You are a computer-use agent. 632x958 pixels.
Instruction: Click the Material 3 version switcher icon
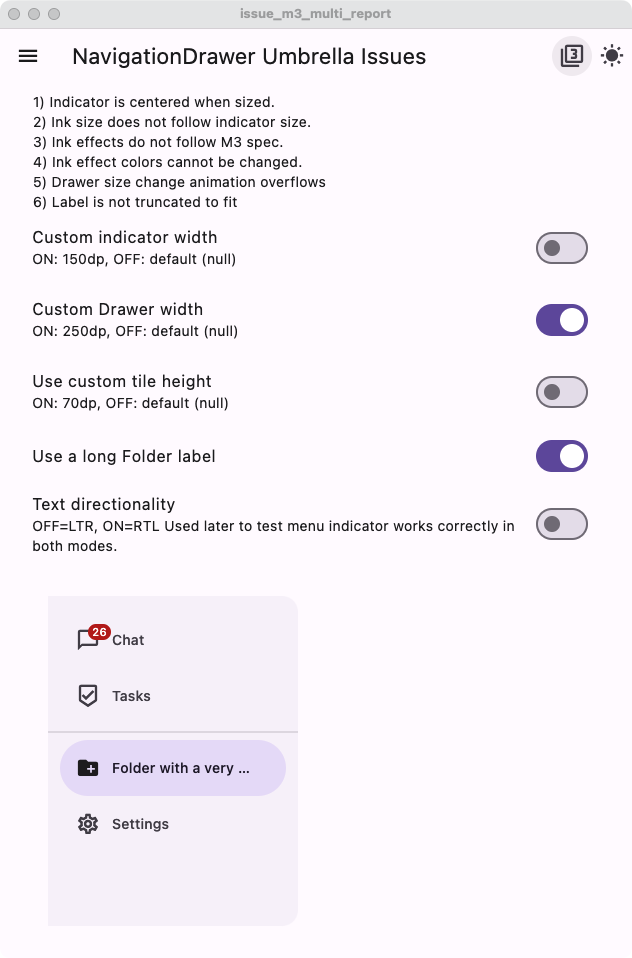[570, 56]
